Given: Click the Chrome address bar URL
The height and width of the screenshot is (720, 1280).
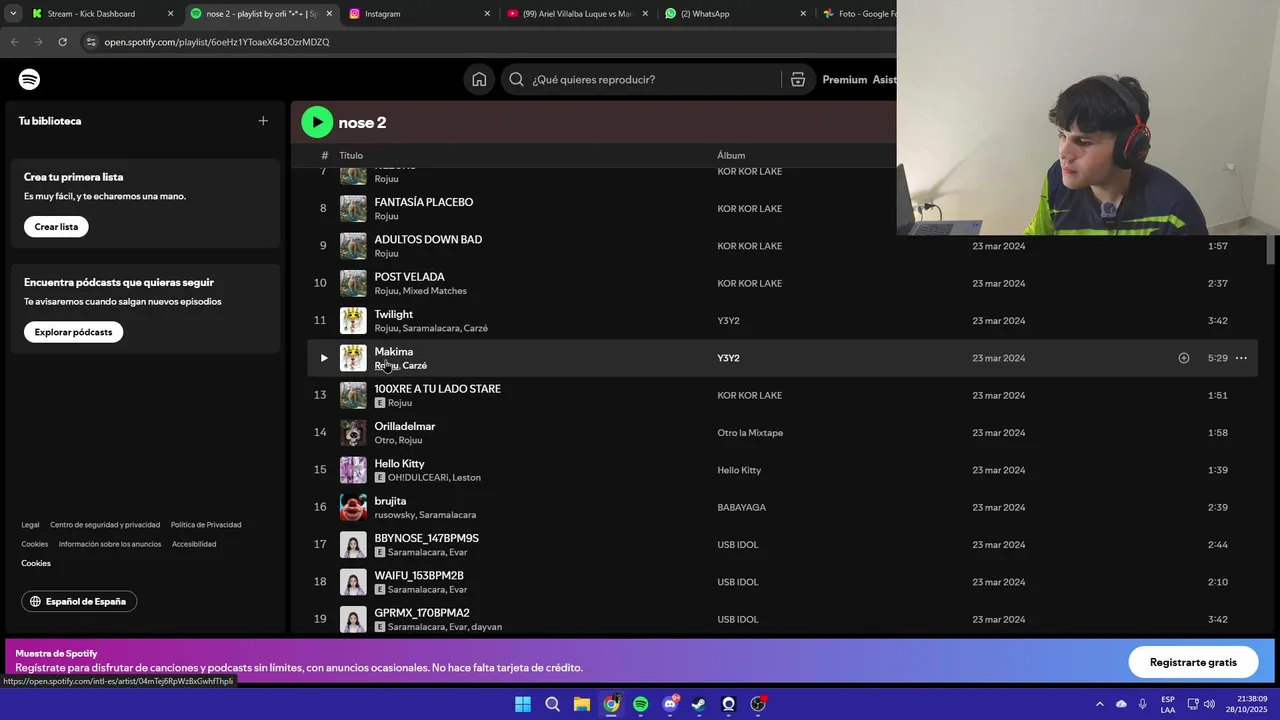Looking at the screenshot, I should [x=217, y=42].
